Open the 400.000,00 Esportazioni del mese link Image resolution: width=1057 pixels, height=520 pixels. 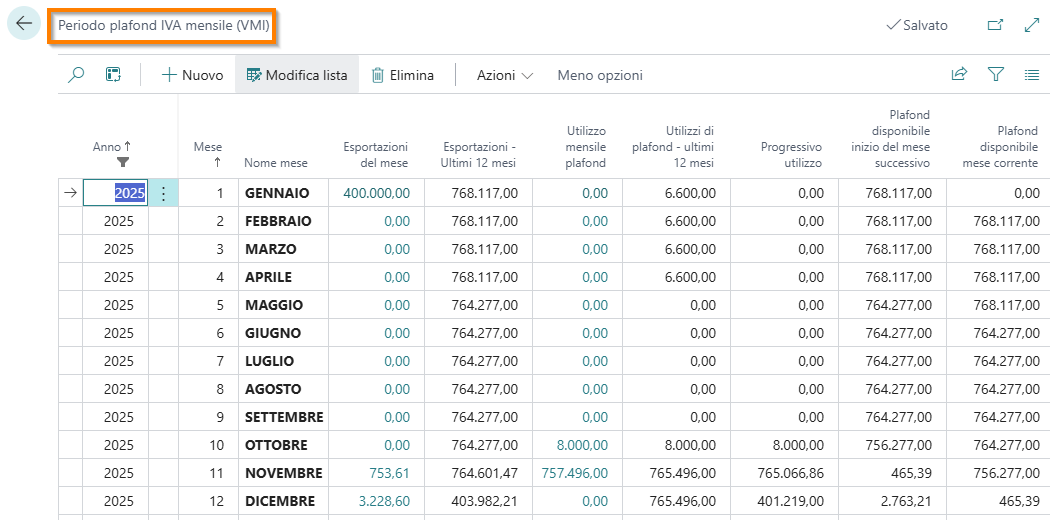[x=376, y=193]
